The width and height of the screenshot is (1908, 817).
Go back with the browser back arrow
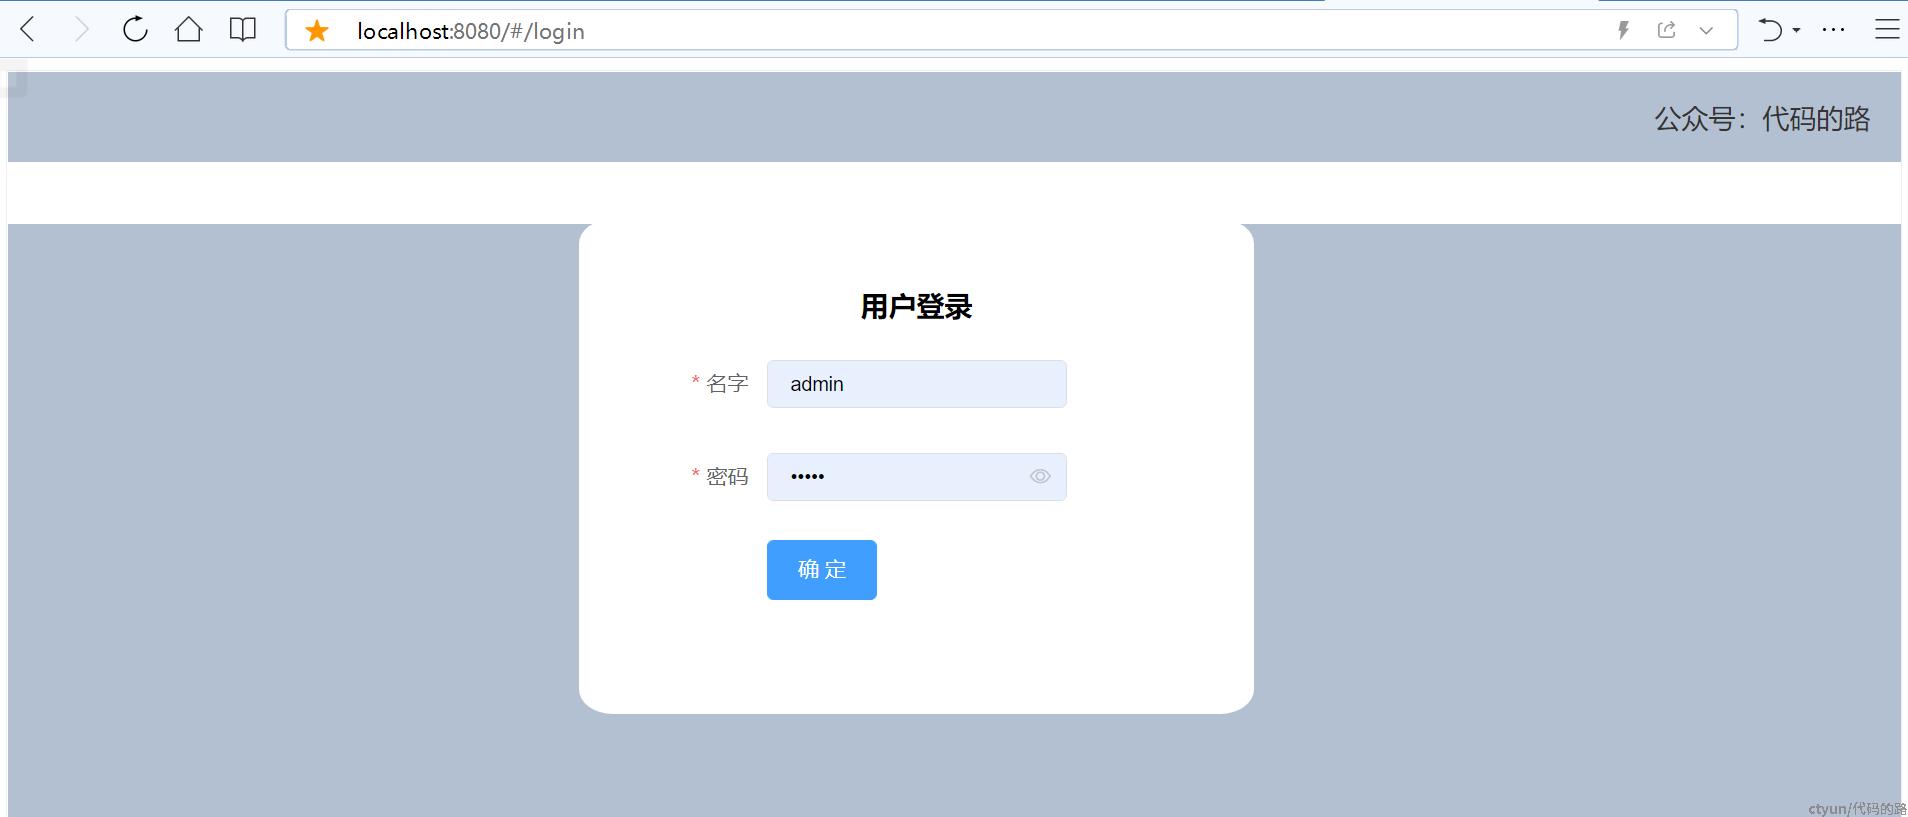point(28,30)
